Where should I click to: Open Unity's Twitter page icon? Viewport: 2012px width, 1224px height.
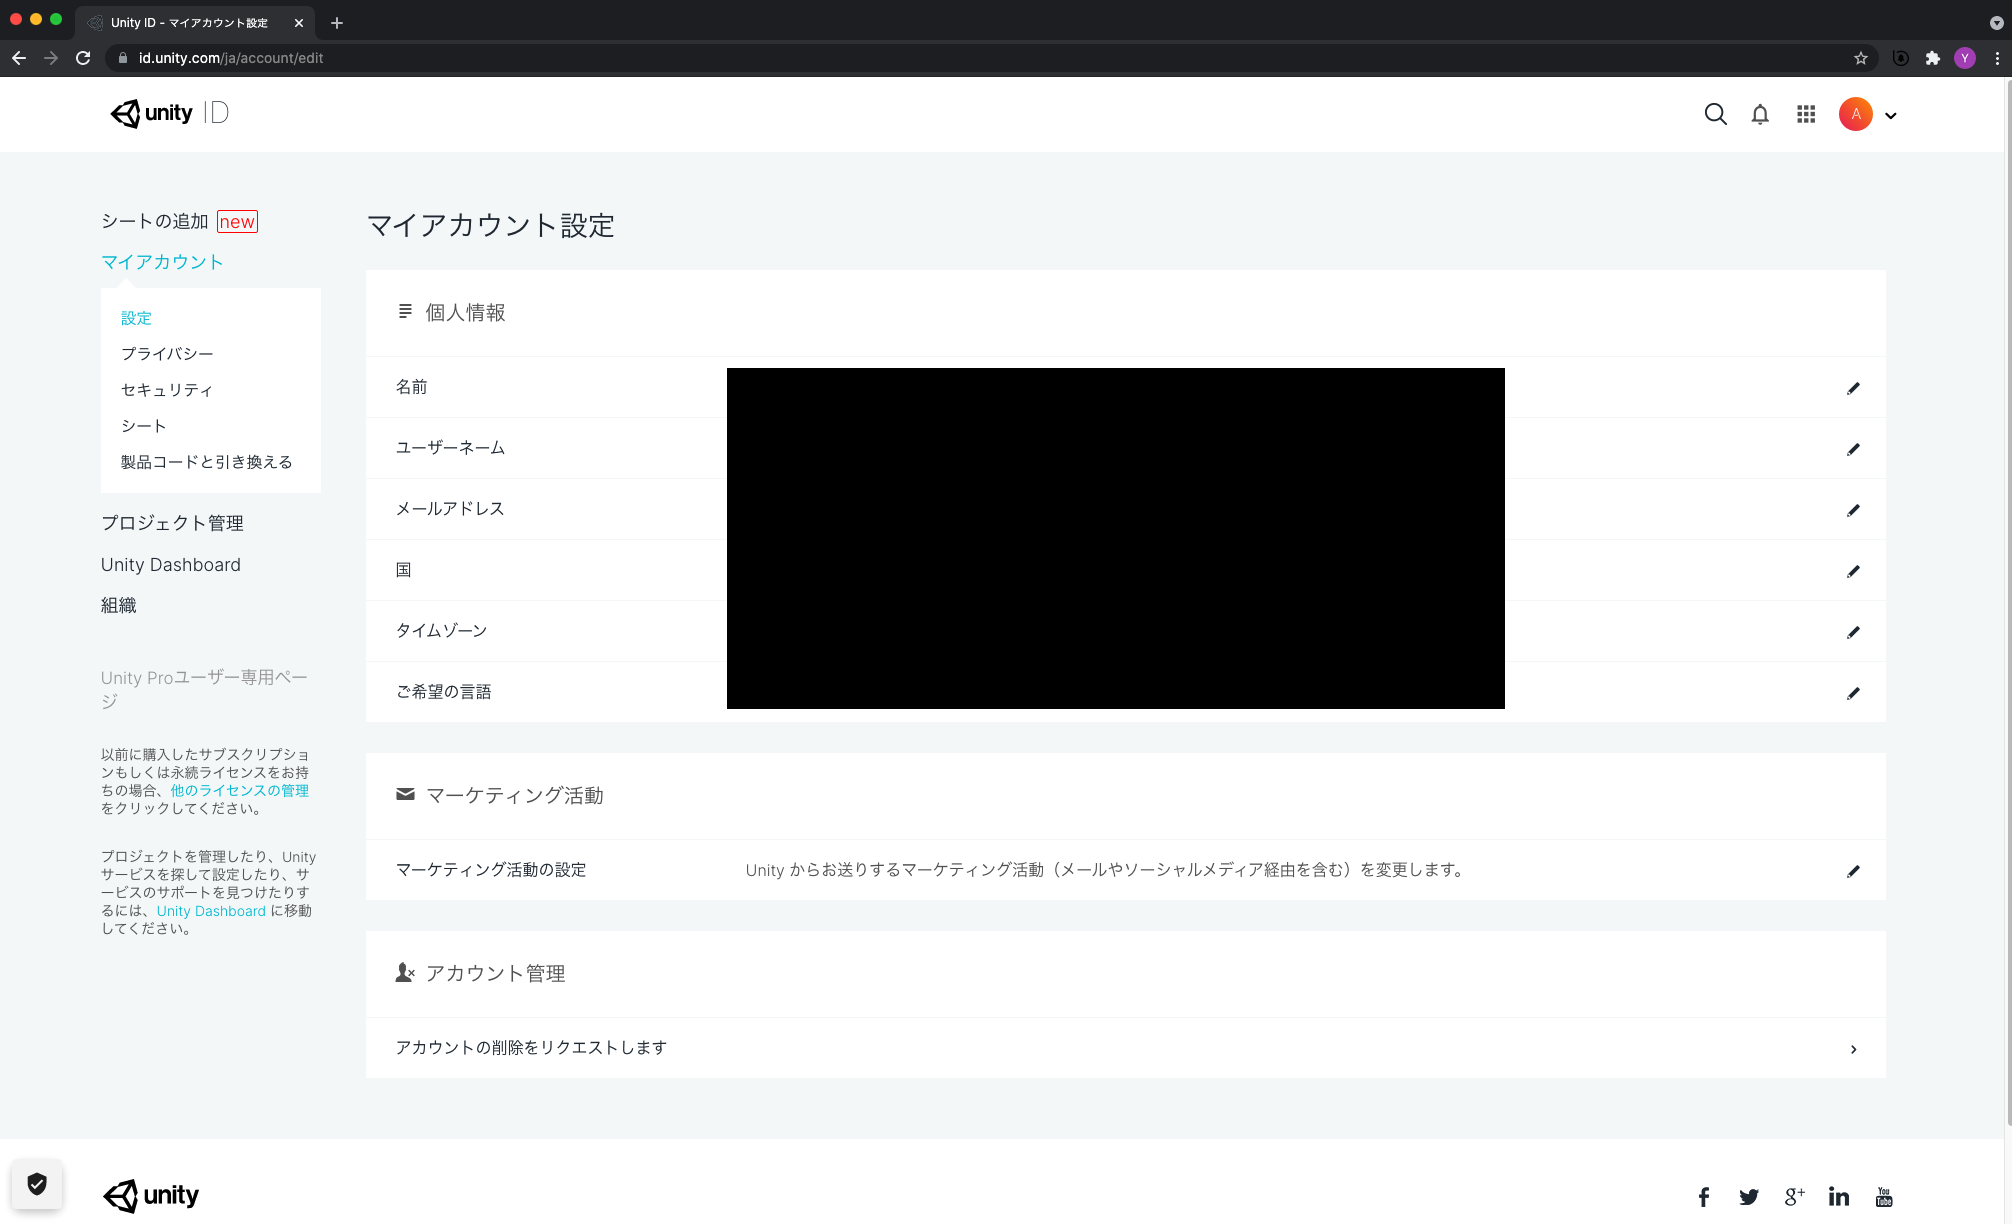tap(1749, 1197)
